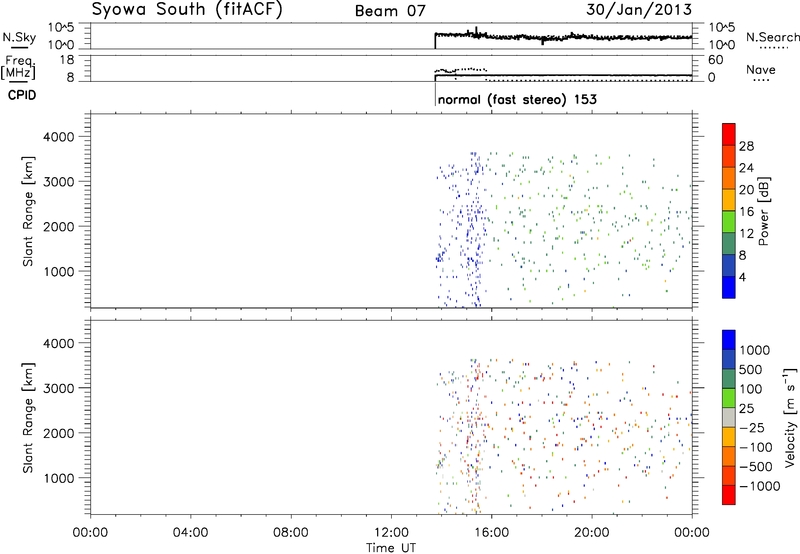800x554 pixels.
Task: Pick the orange-red 24–28 dB power swatch
Action: tap(729, 156)
